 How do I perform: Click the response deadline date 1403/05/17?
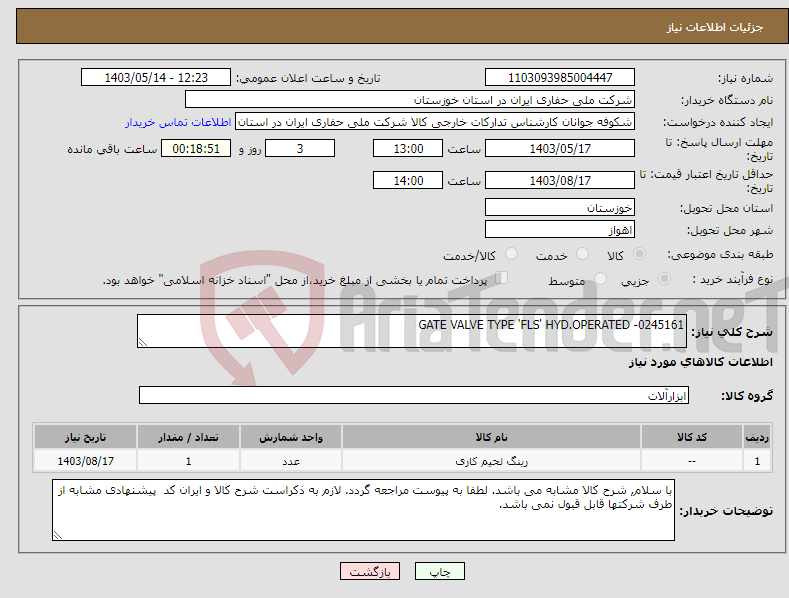[560, 148]
